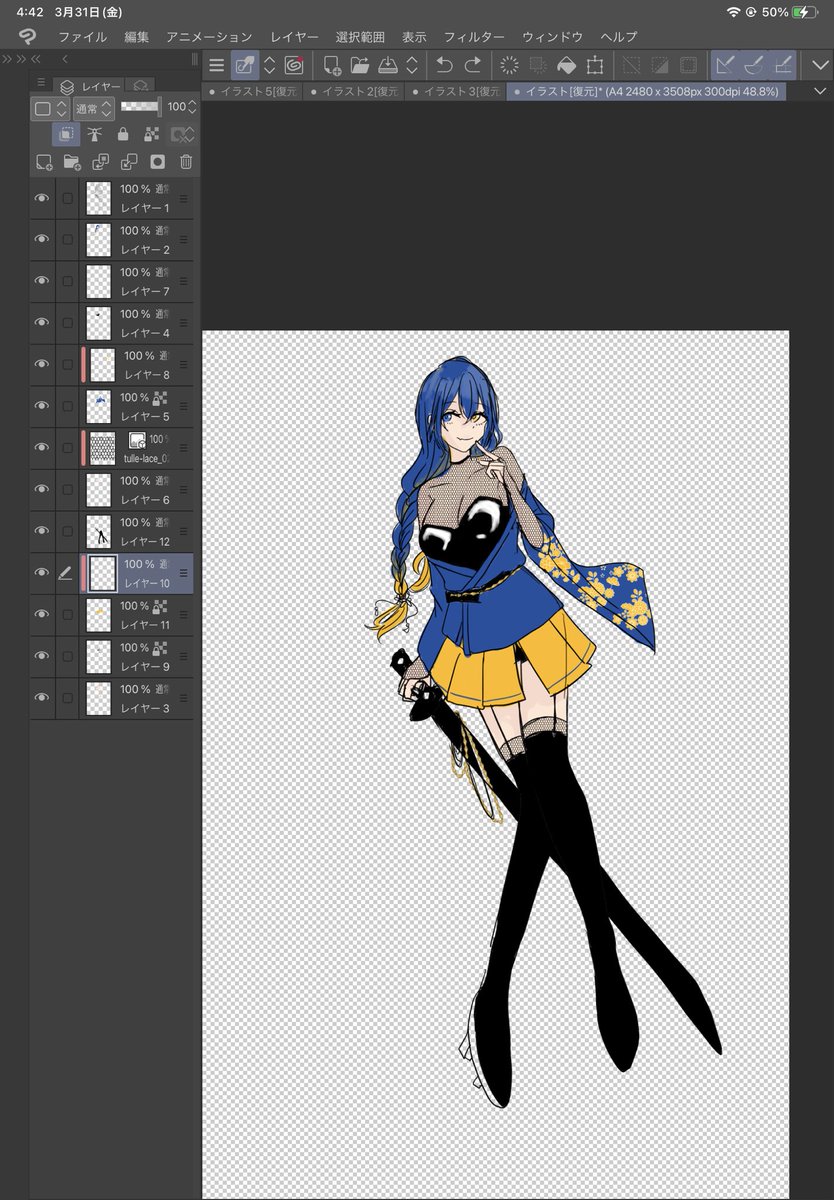Click the lighthouse reference layer icon
The image size is (834, 1200).
[x=95, y=135]
